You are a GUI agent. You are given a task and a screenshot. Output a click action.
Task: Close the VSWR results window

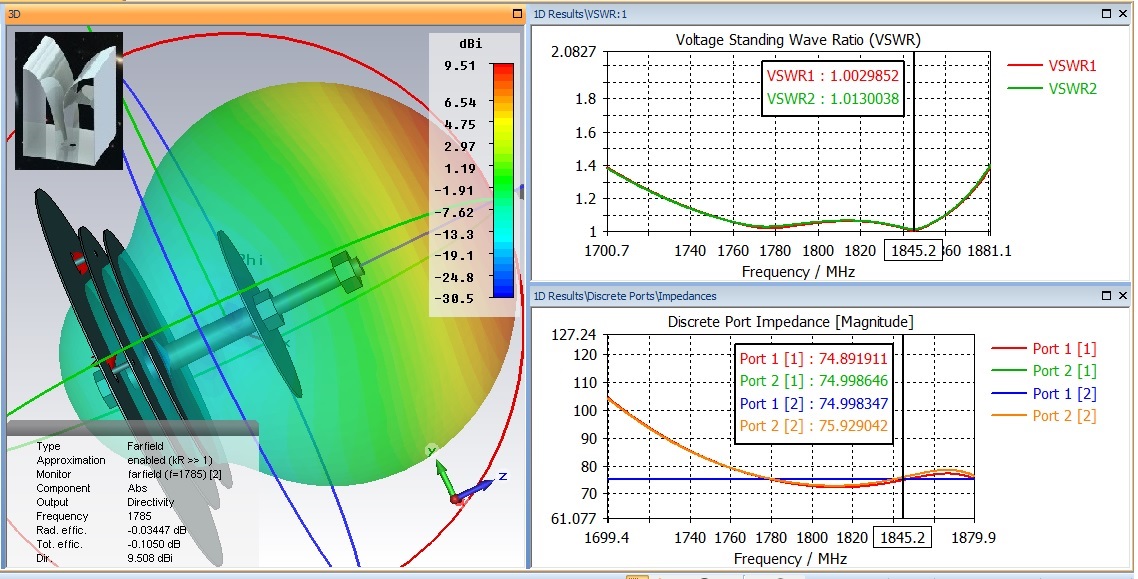pos(1123,13)
